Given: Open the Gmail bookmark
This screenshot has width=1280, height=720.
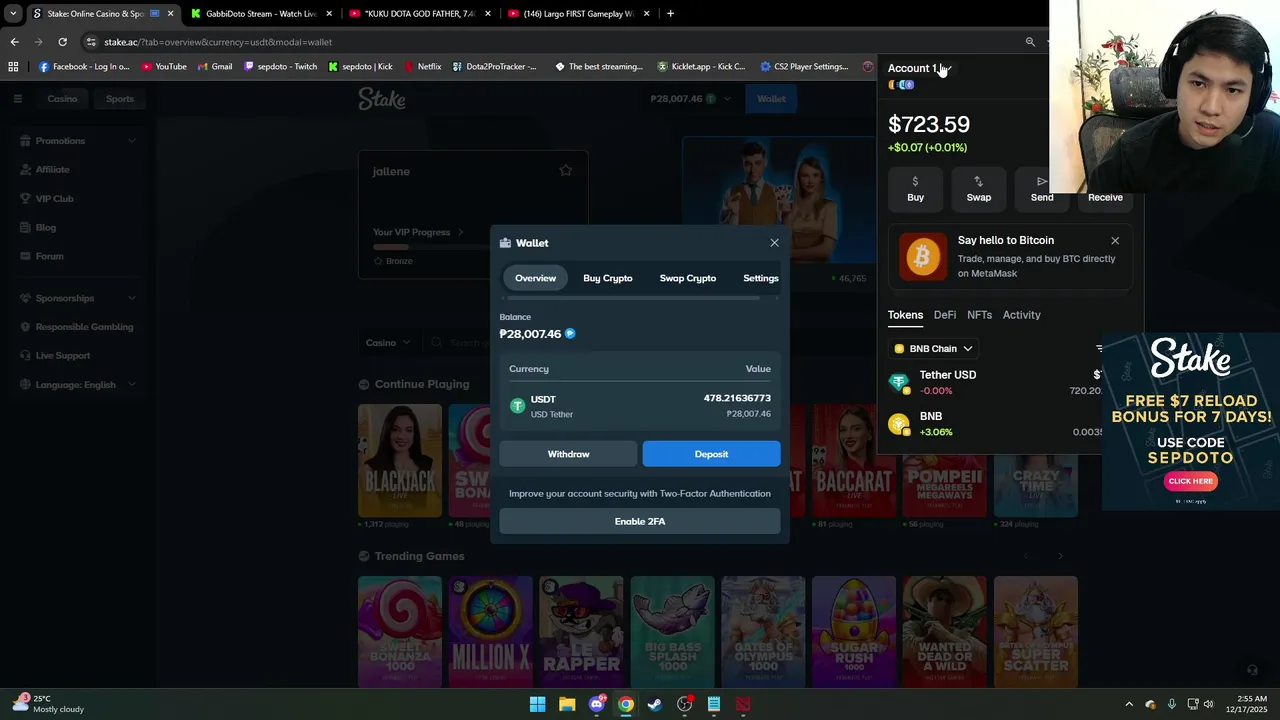Looking at the screenshot, I should [215, 67].
